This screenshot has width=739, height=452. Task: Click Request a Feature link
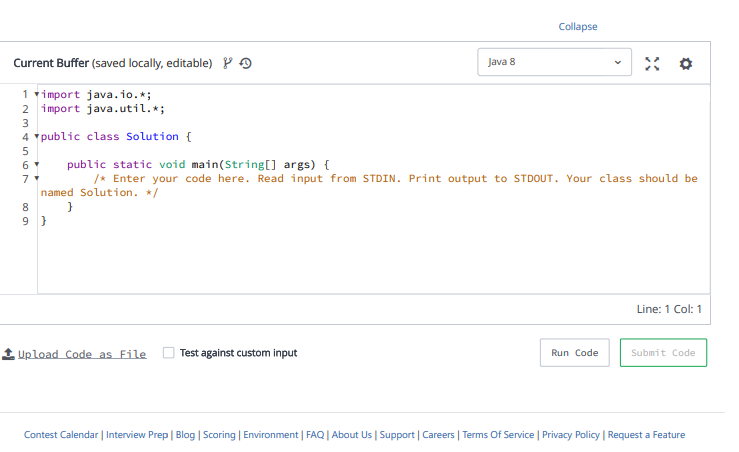click(x=646, y=435)
